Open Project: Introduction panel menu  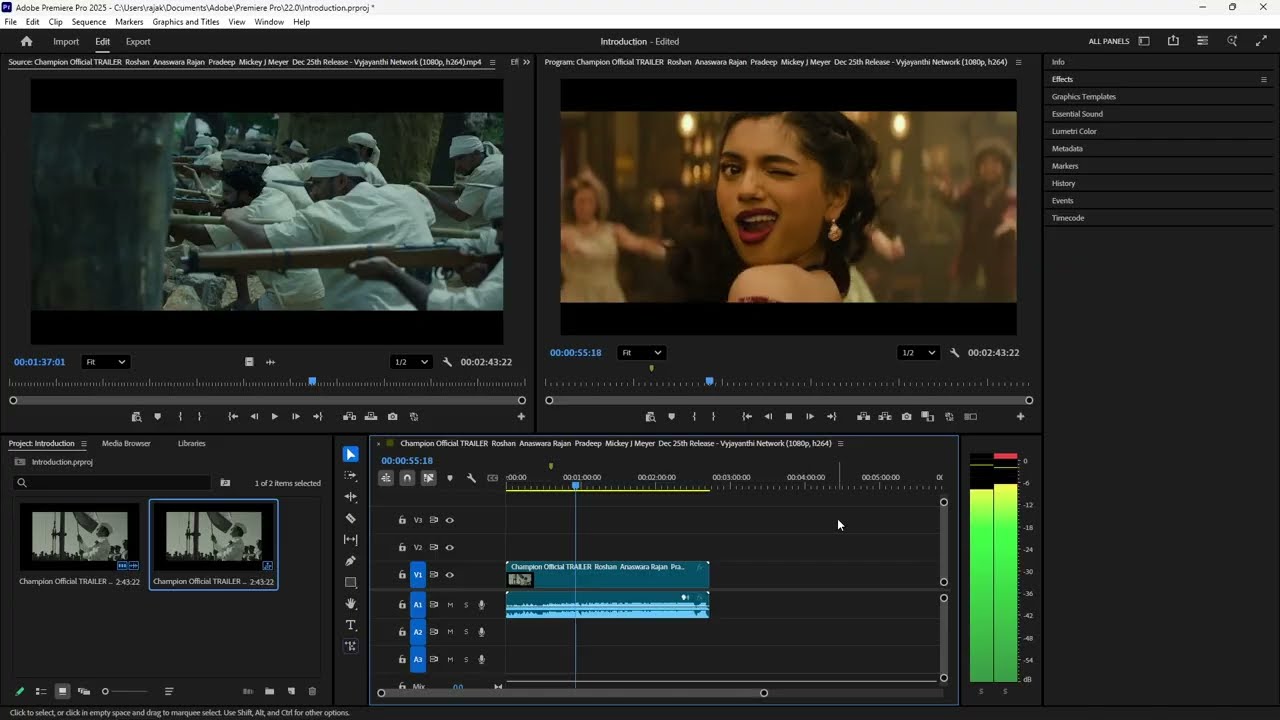(x=84, y=443)
